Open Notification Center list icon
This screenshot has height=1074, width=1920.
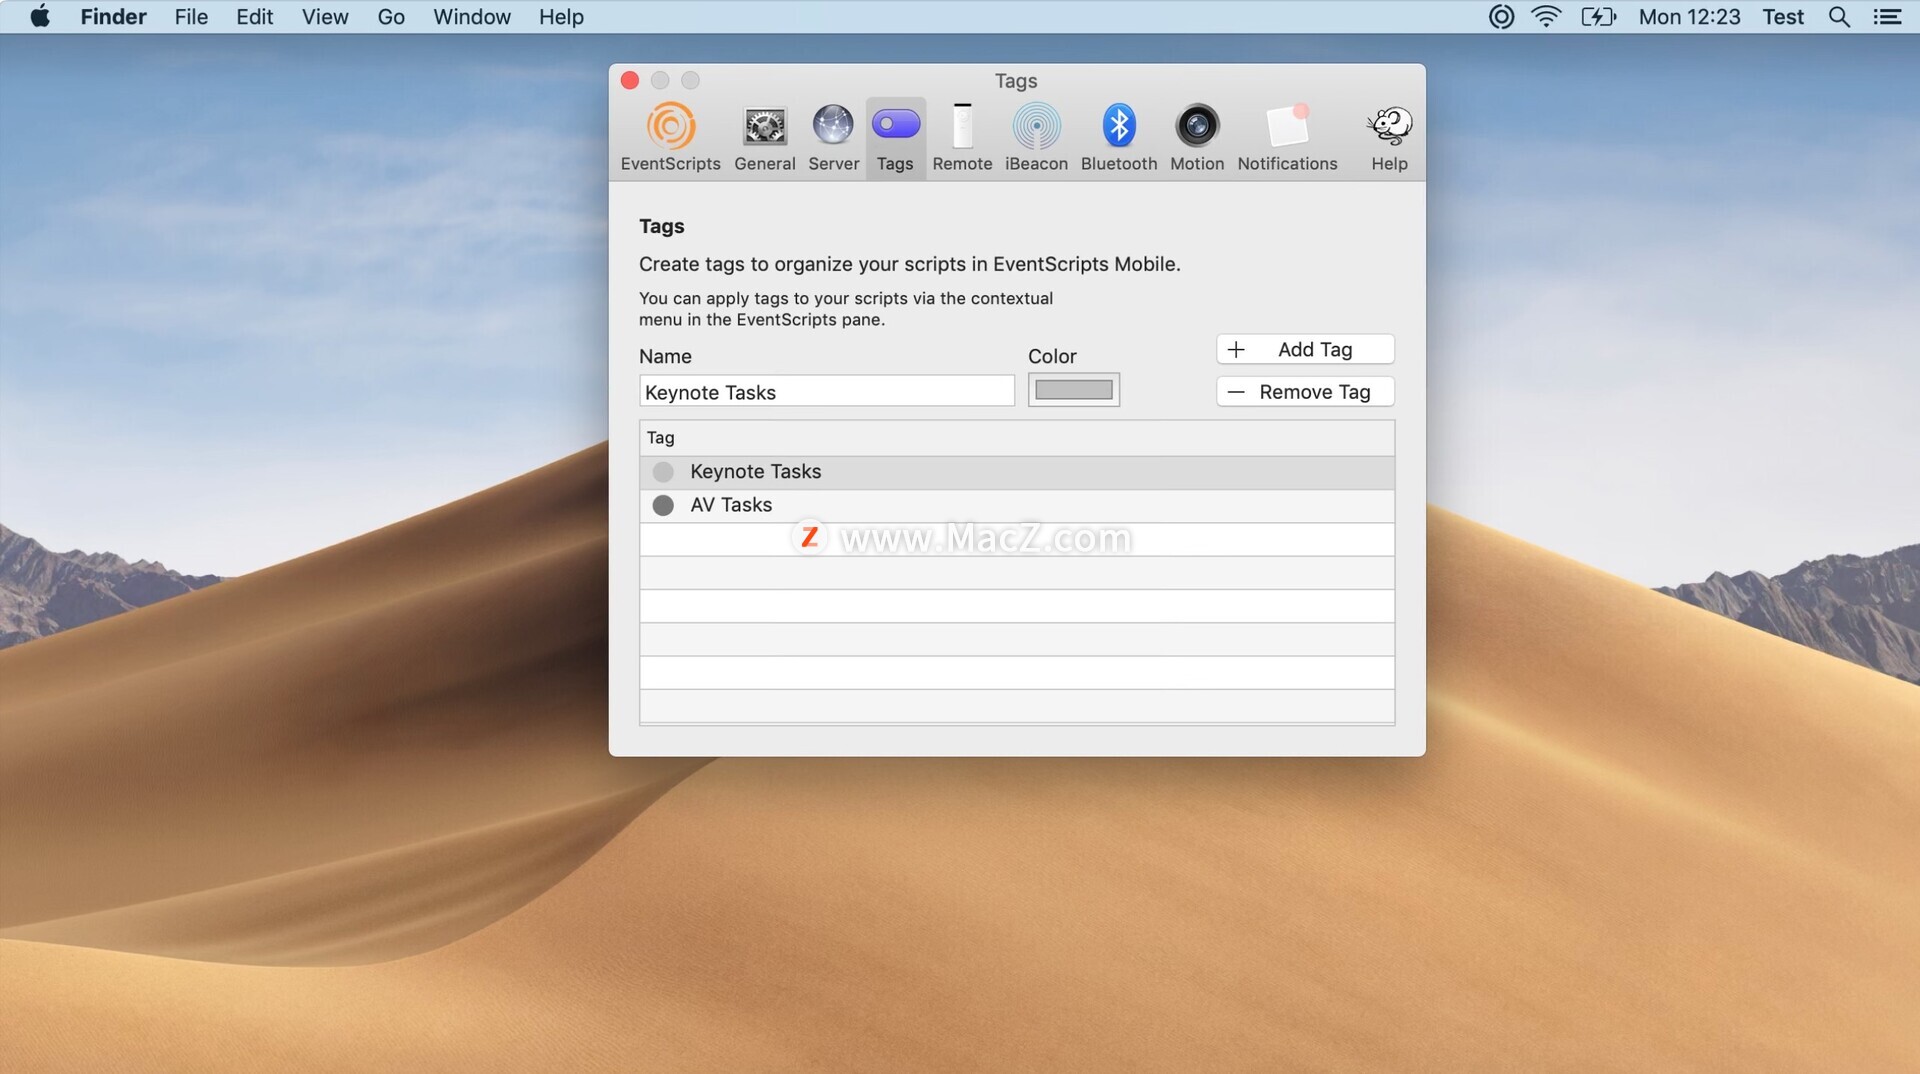pyautogui.click(x=1887, y=17)
